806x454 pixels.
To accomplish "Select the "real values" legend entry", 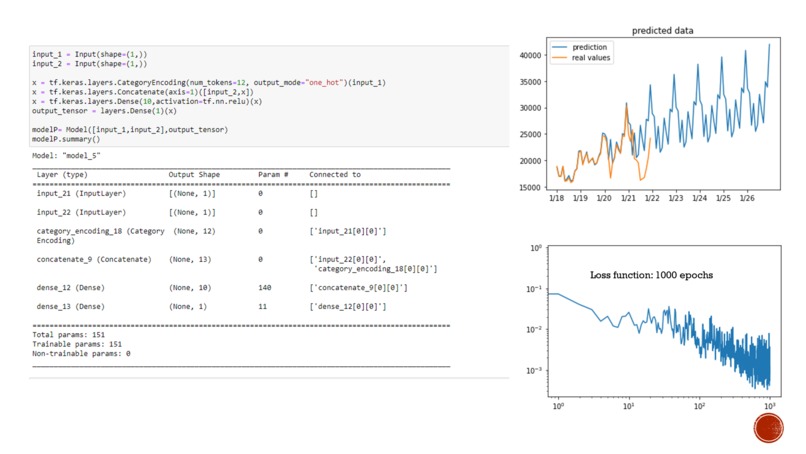I will (591, 58).
